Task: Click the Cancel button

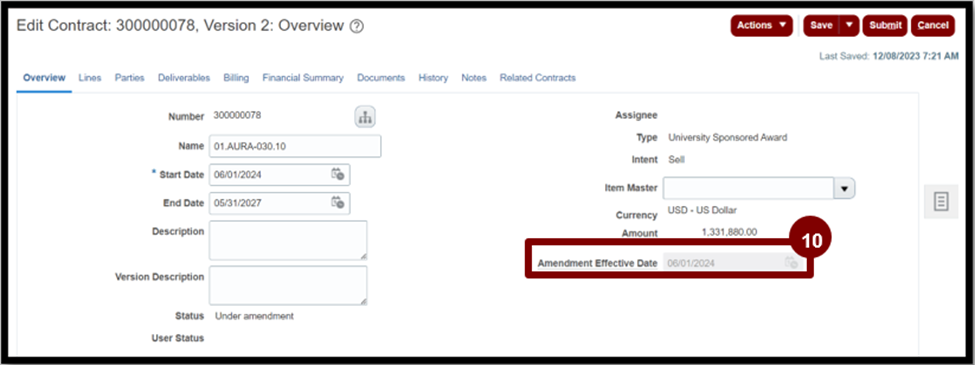Action: [933, 25]
